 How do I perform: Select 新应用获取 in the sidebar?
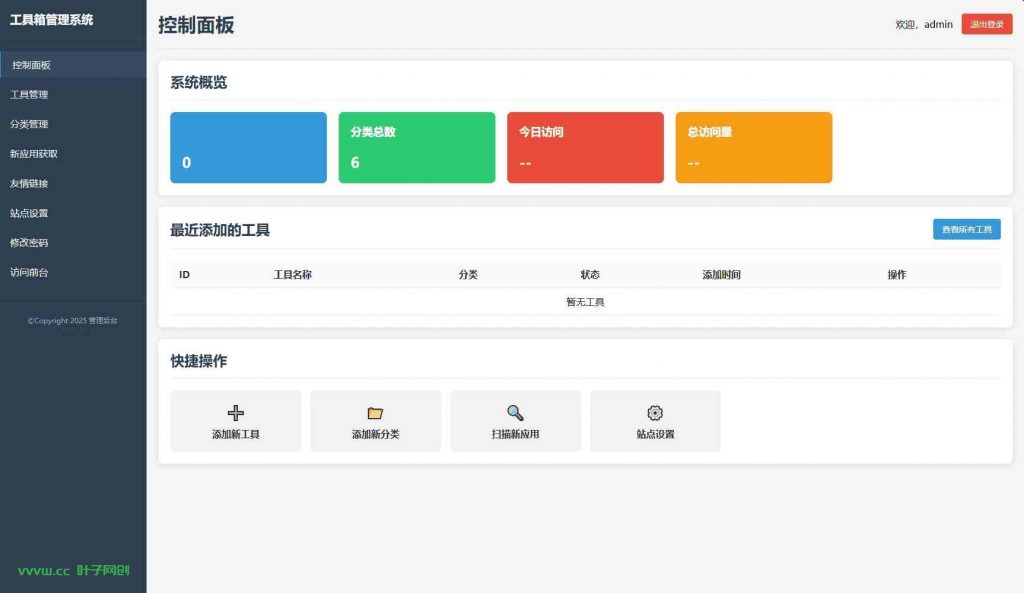tap(73, 154)
